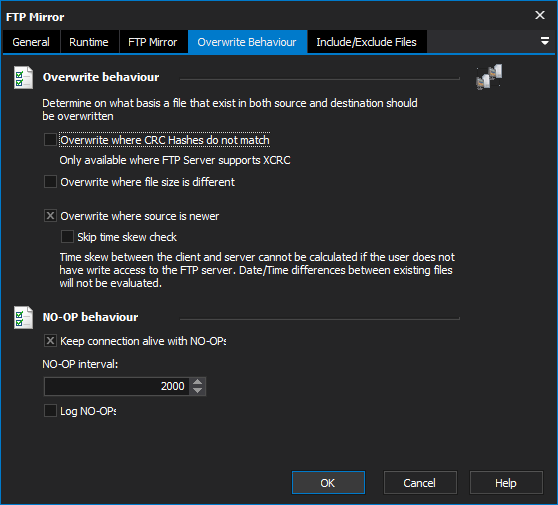This screenshot has width=558, height=505.
Task: Tick the Skip time skew check box
Action: tap(67, 237)
